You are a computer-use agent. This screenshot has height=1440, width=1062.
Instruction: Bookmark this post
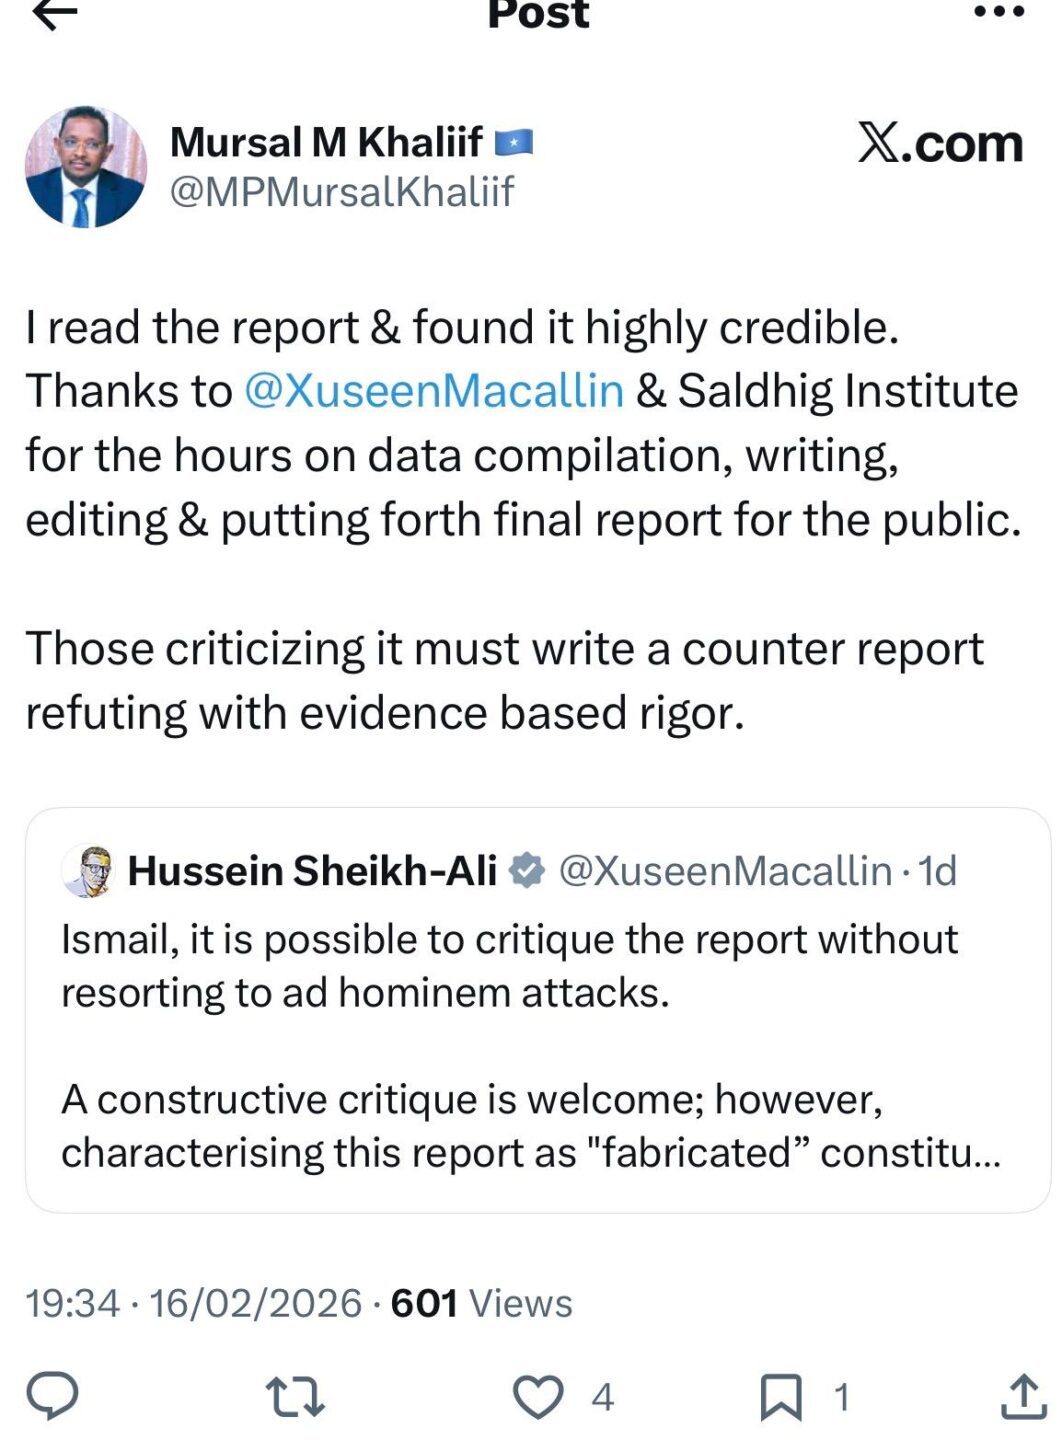coord(780,1396)
